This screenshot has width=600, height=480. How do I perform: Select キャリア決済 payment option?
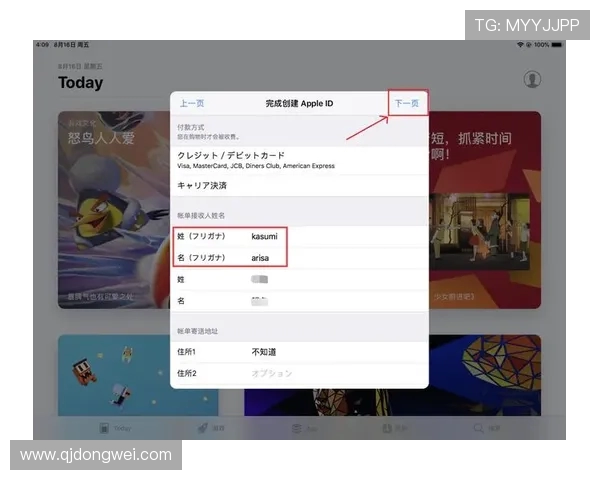click(300, 186)
